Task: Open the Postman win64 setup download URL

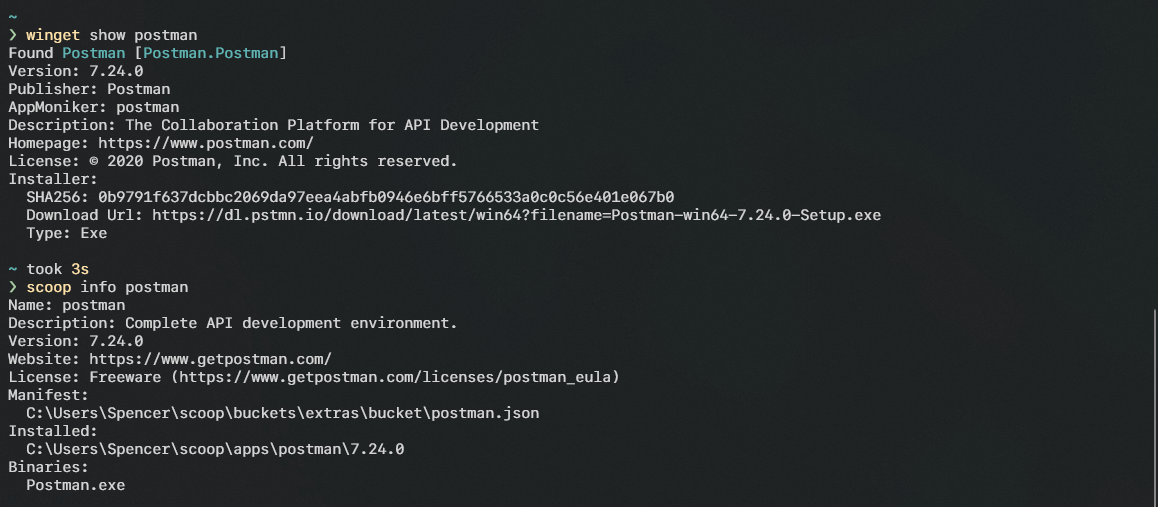Action: click(516, 215)
